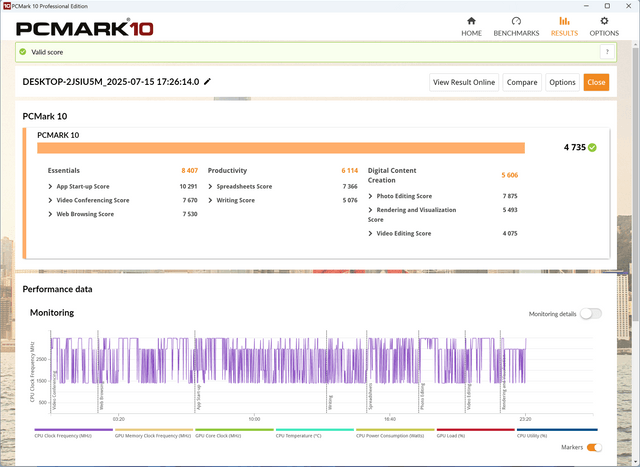
Task: Click the Spreadsheets value 7 366
Action: 350,187
